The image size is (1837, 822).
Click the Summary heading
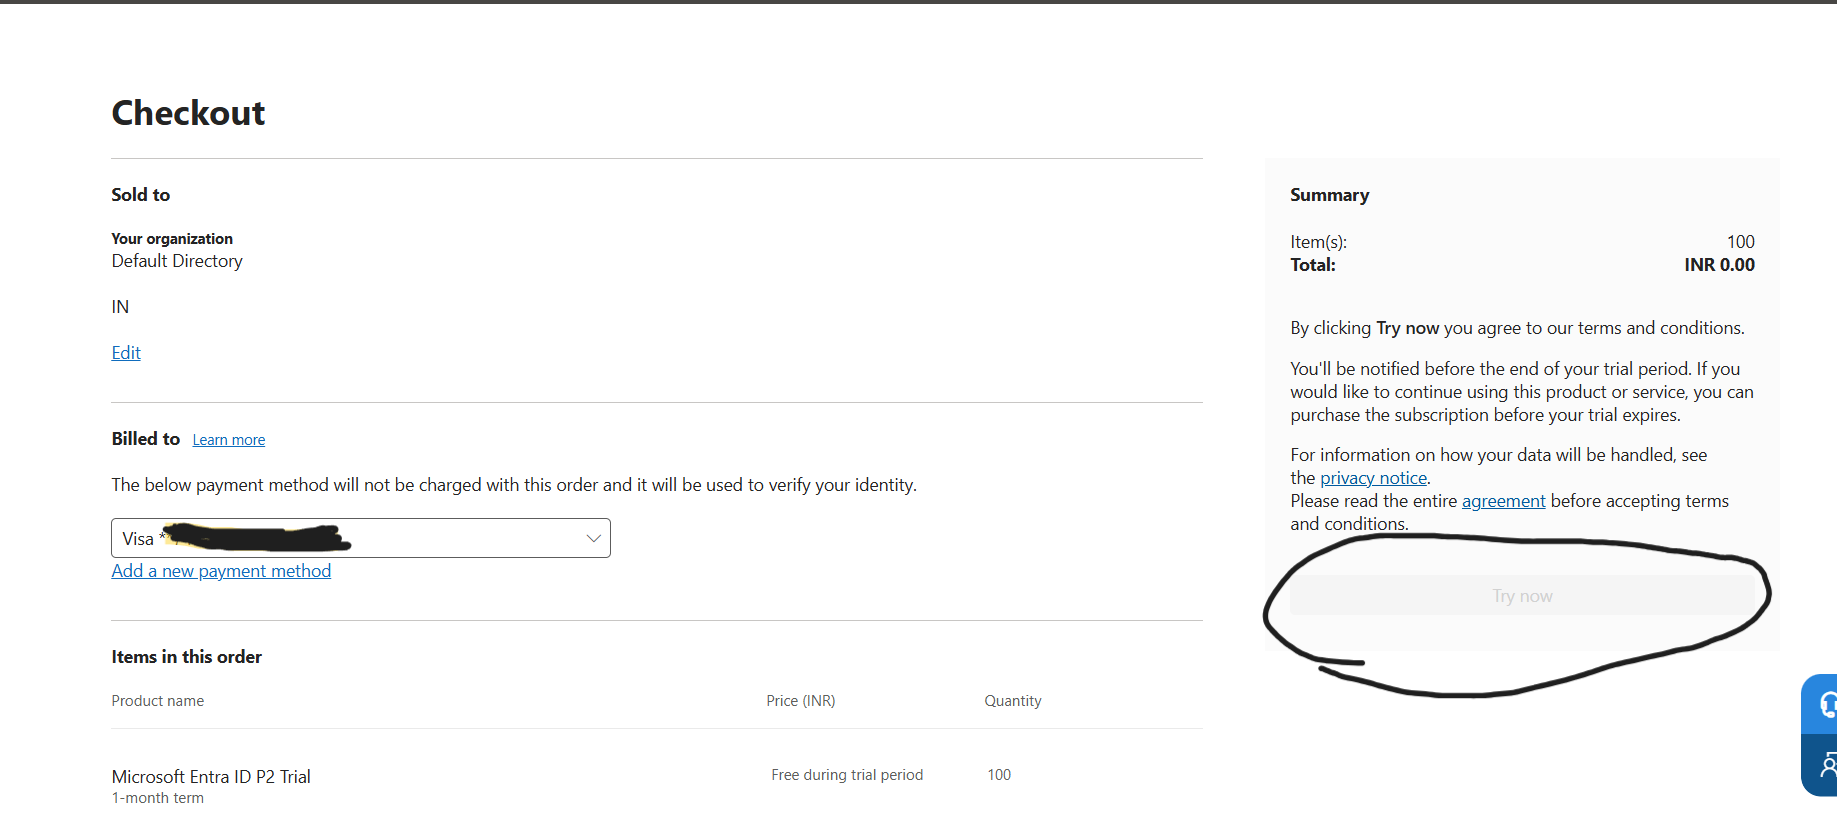pyautogui.click(x=1329, y=195)
